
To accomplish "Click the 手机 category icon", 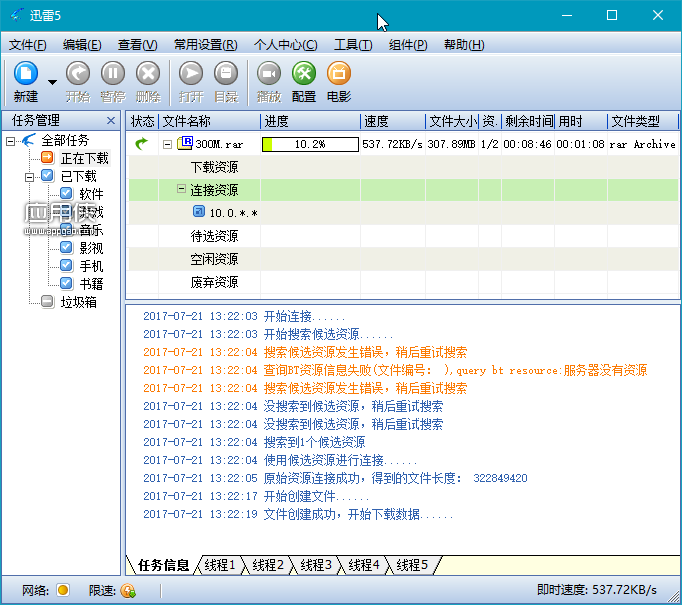I will tap(66, 265).
